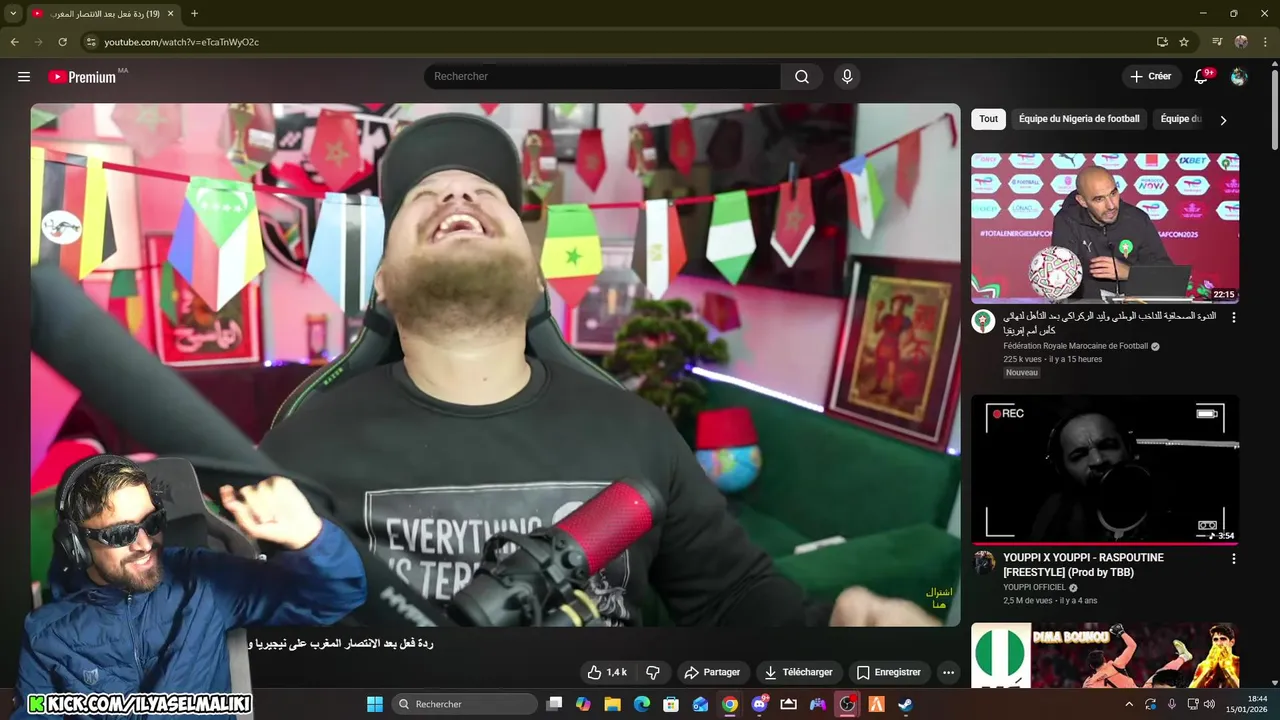1280x720 pixels.
Task: Open Windows Start menu
Action: coord(374,704)
